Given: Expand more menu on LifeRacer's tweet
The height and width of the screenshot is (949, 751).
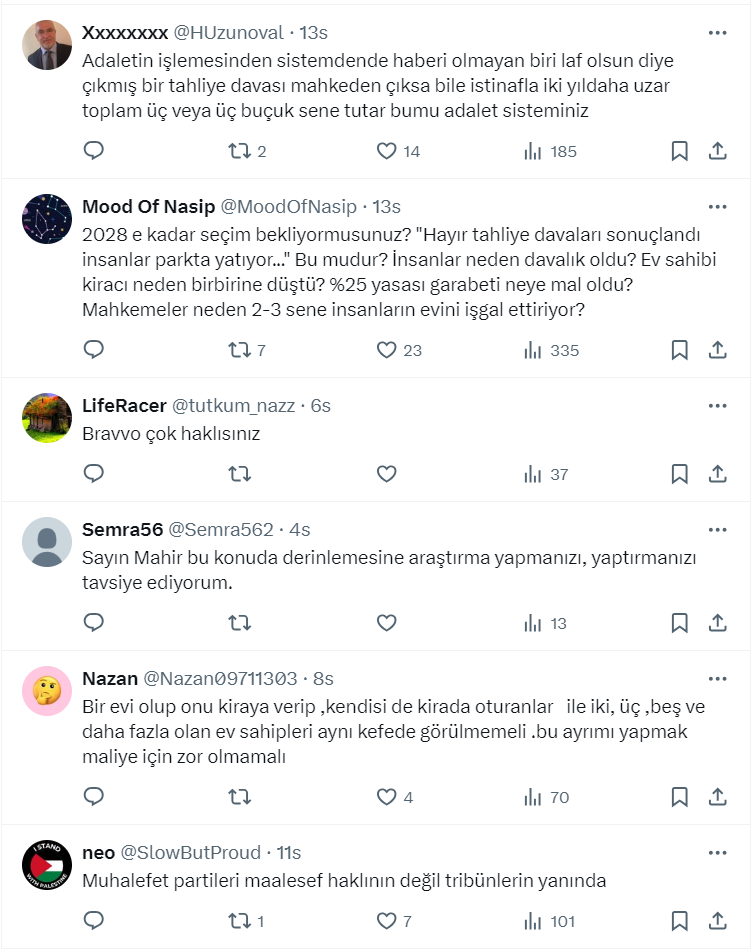Looking at the screenshot, I should [717, 405].
